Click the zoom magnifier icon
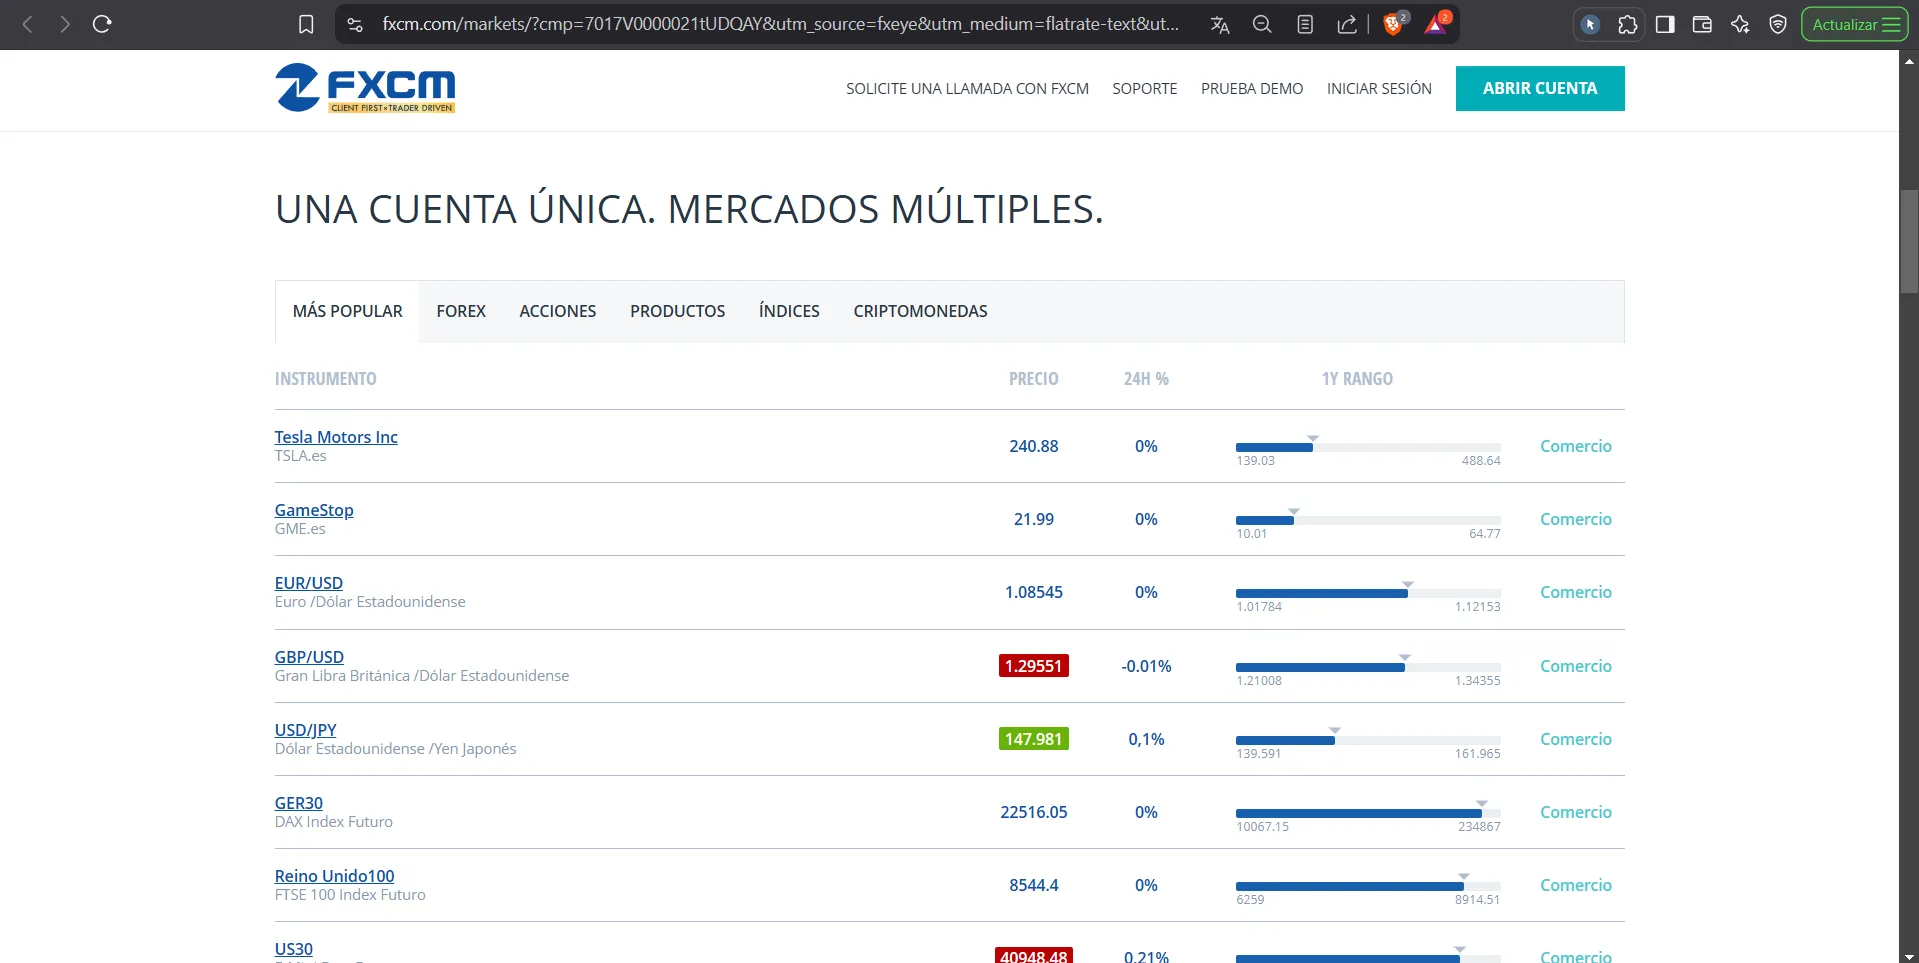 1262,24
